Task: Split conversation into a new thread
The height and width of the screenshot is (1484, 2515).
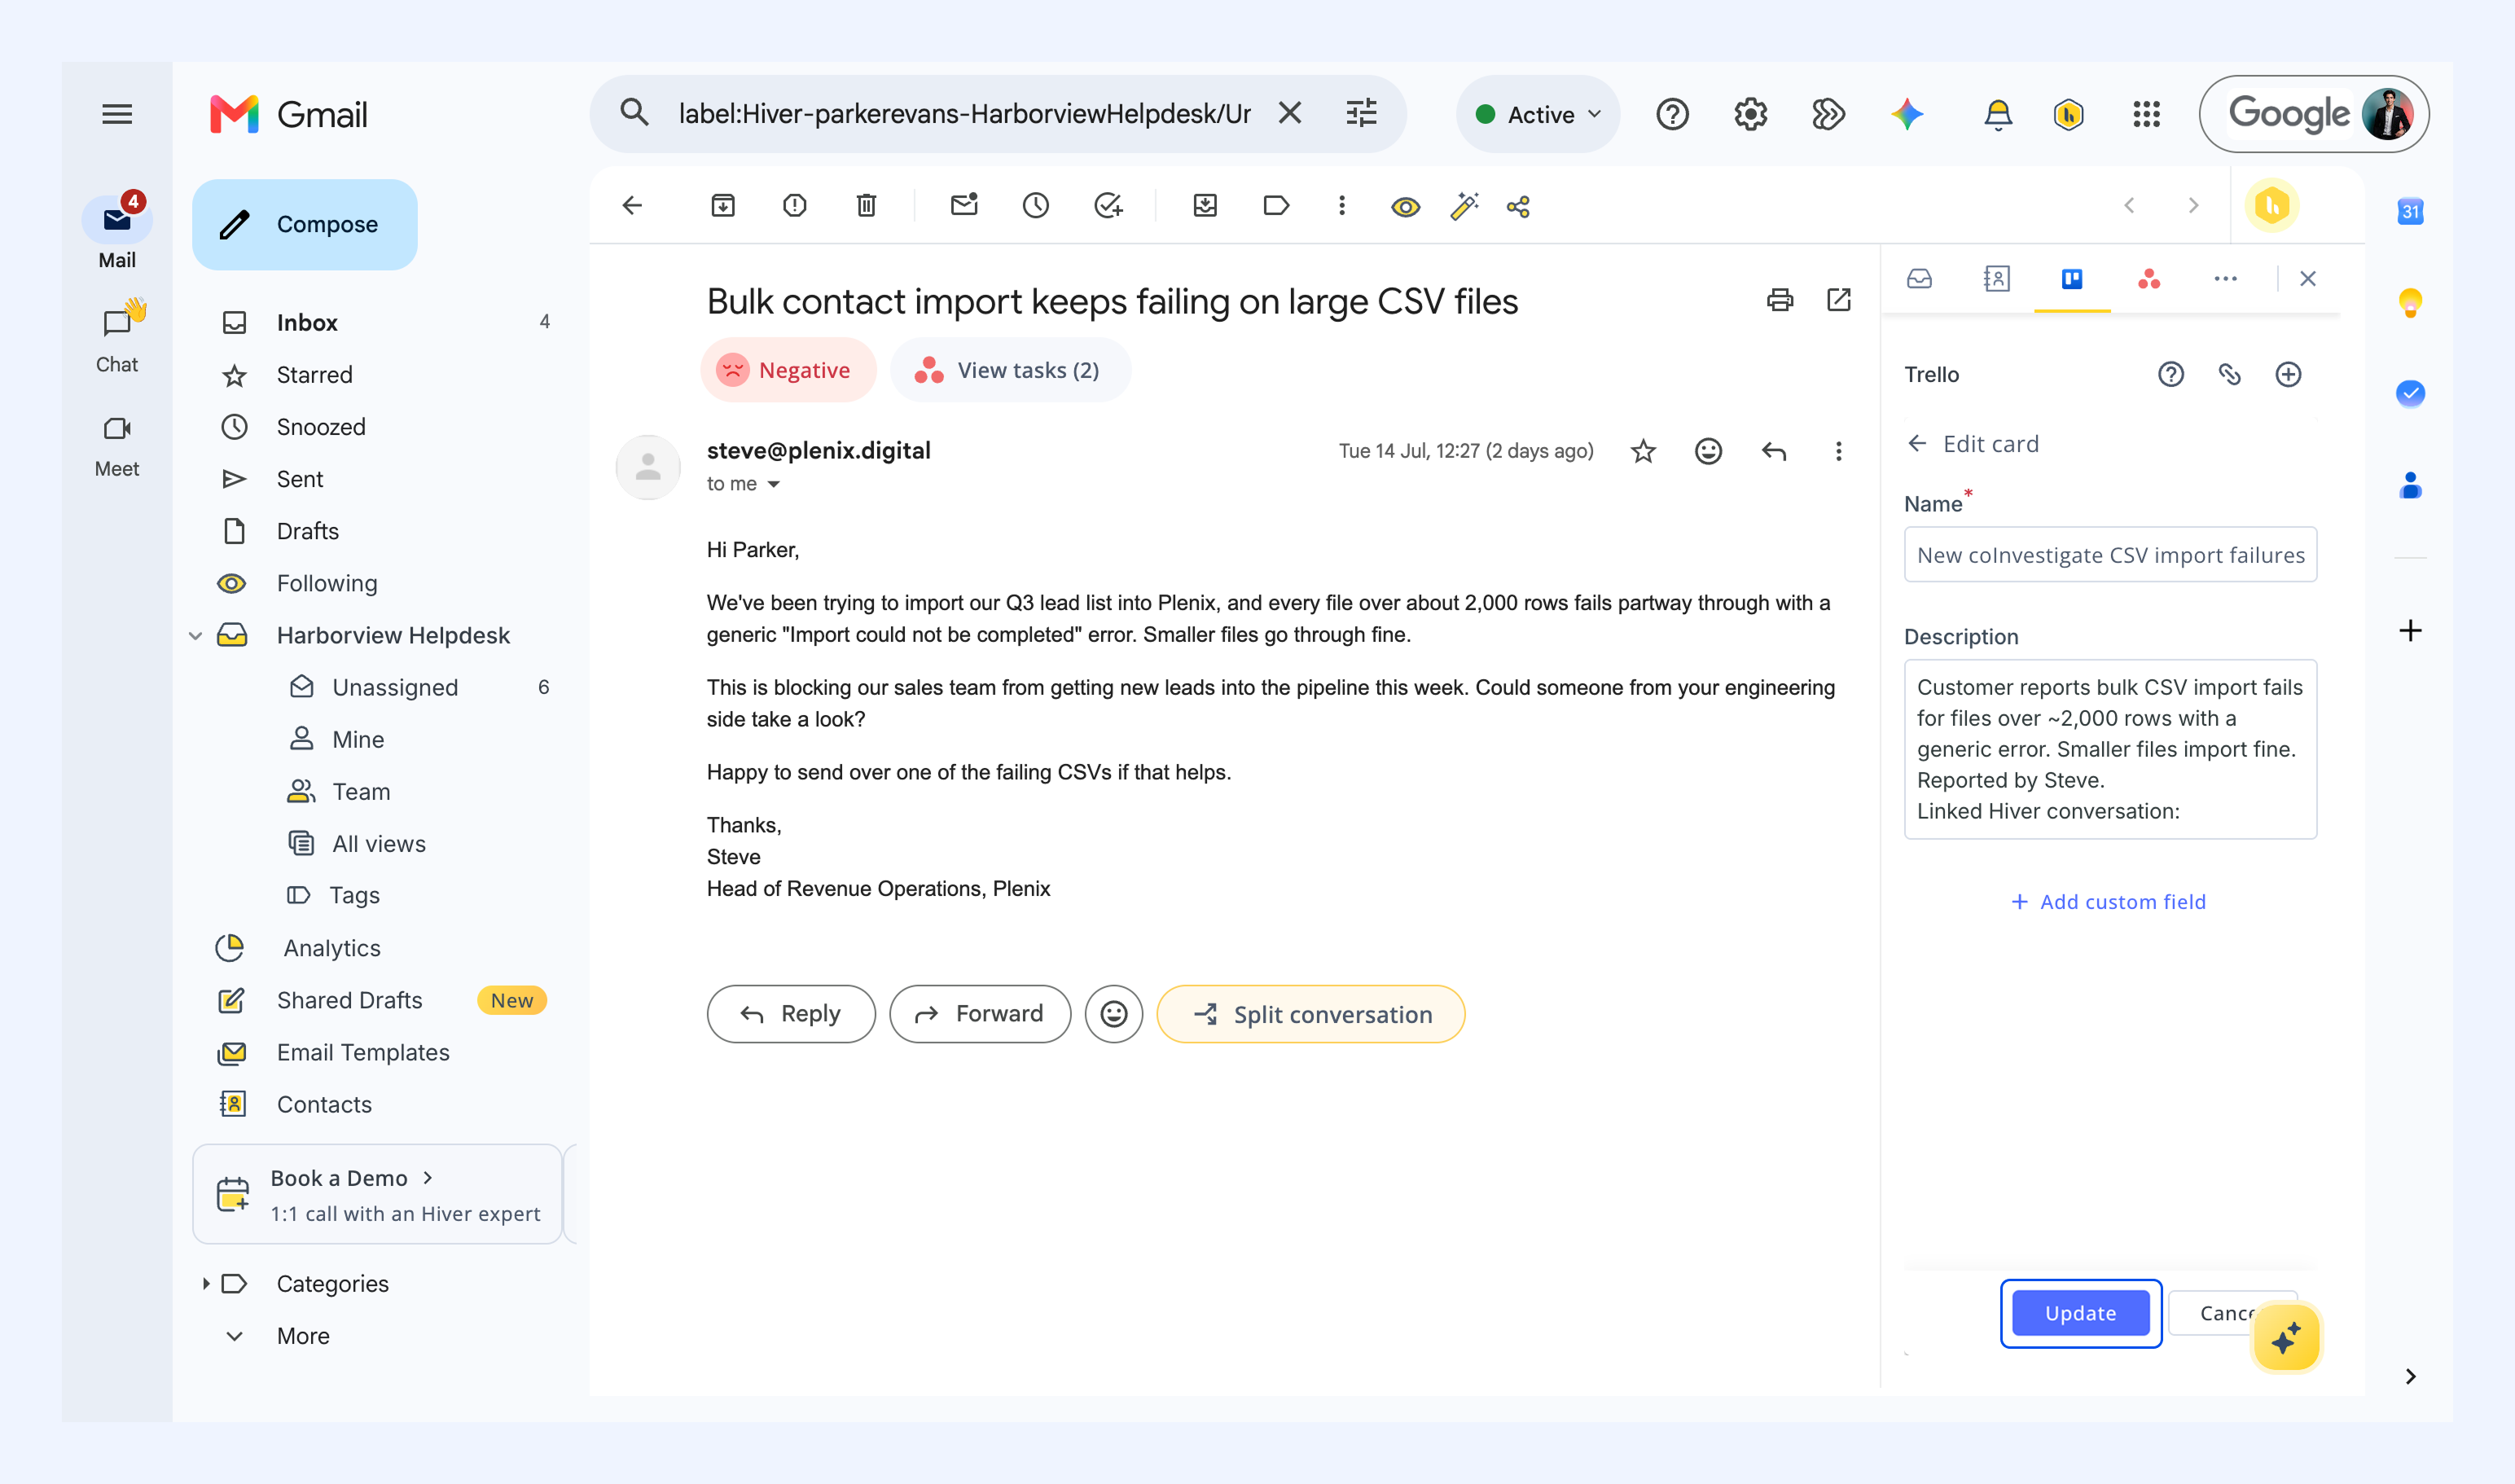Action: (1311, 1015)
